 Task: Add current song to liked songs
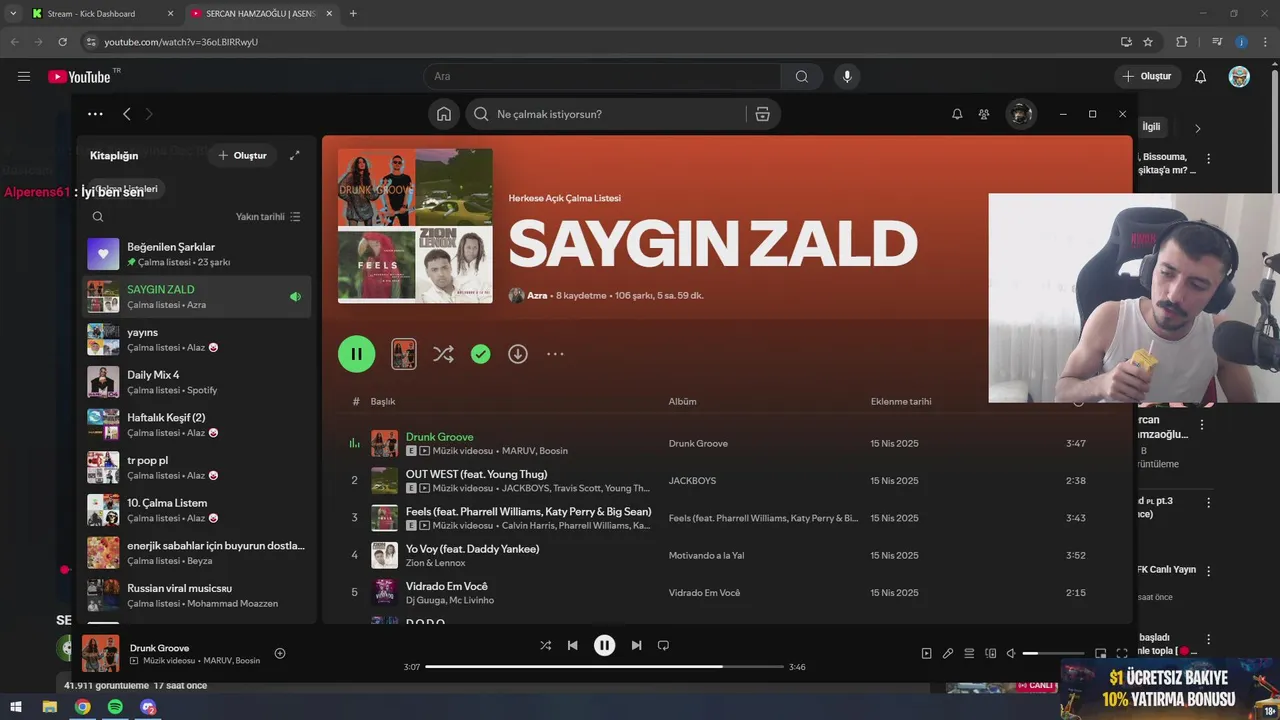[280, 654]
